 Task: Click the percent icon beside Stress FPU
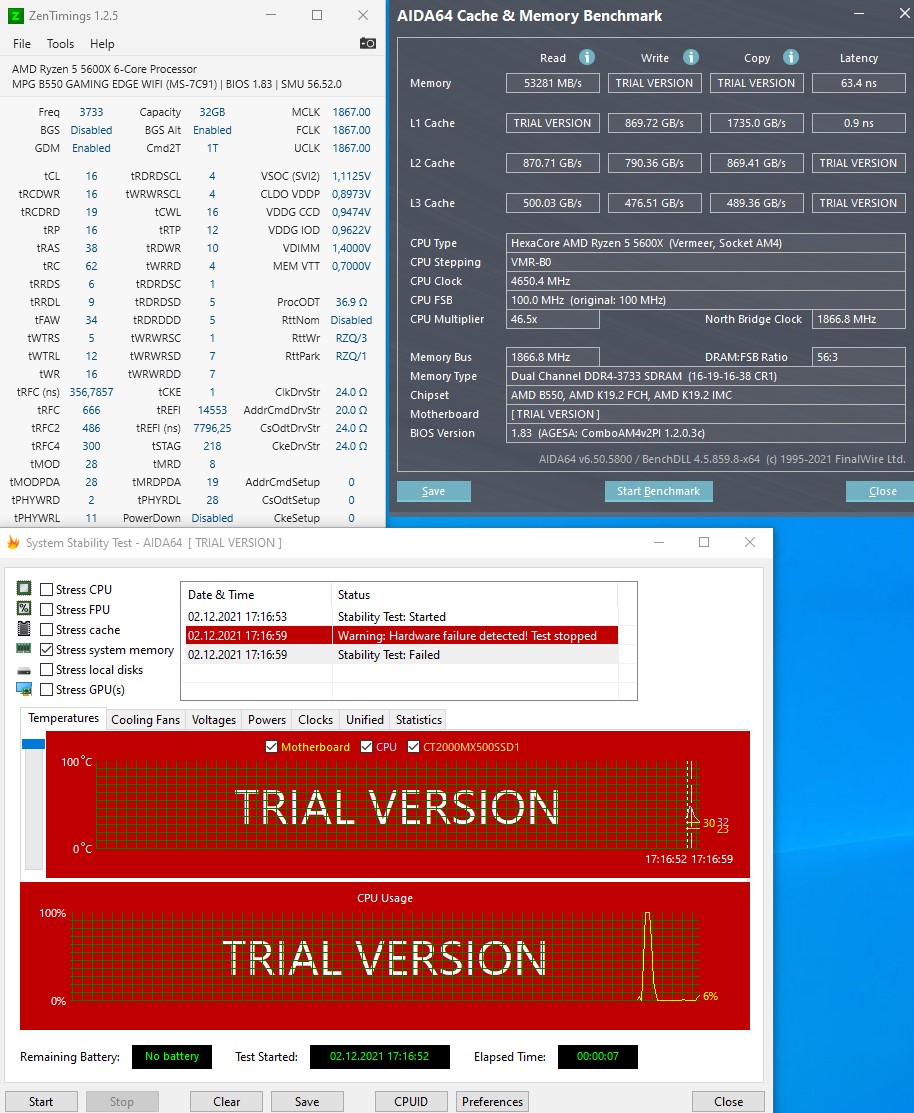click(24, 608)
